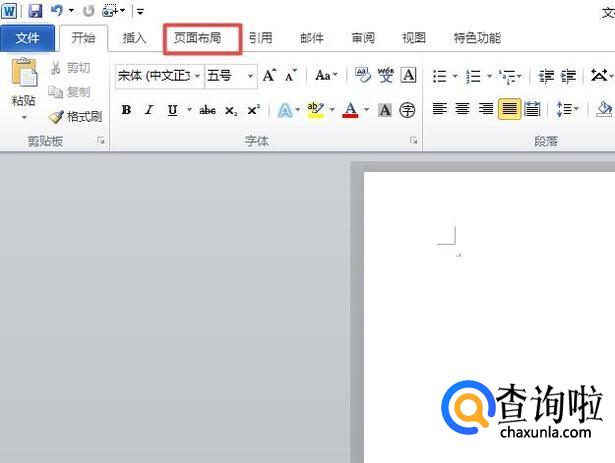Click the Character Border icon
Viewport: 615px width, 463px height.
[x=408, y=75]
